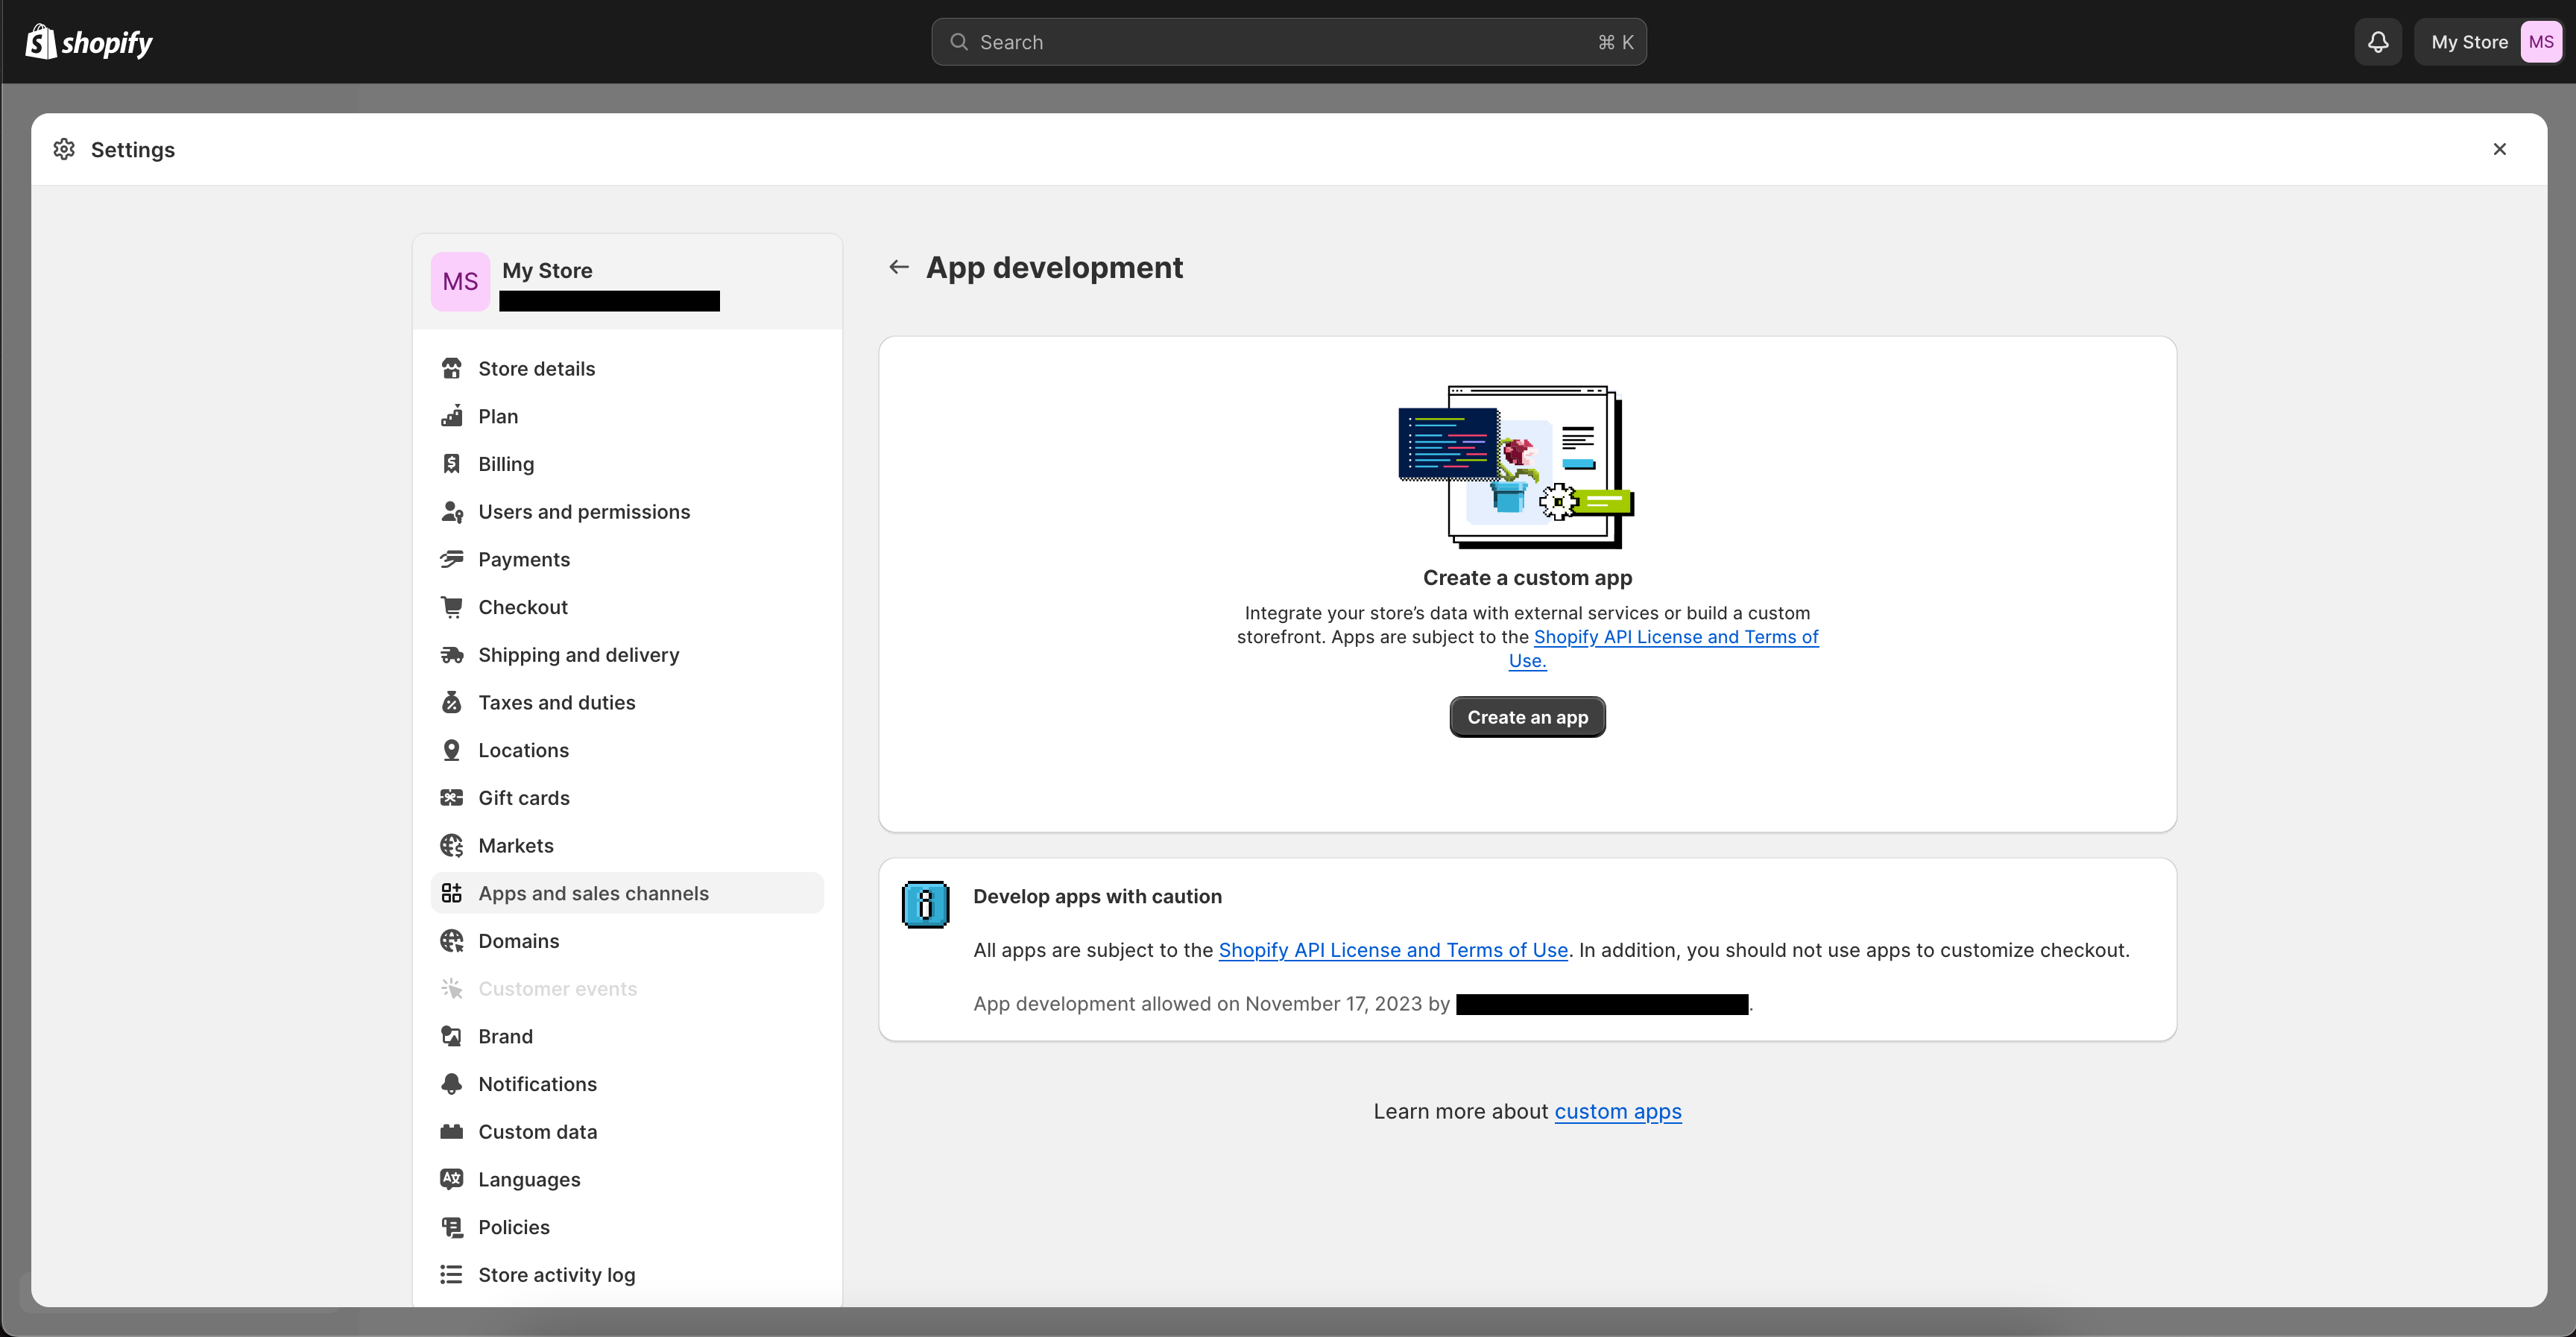
Task: Click the Store details storefront icon
Action: click(453, 368)
